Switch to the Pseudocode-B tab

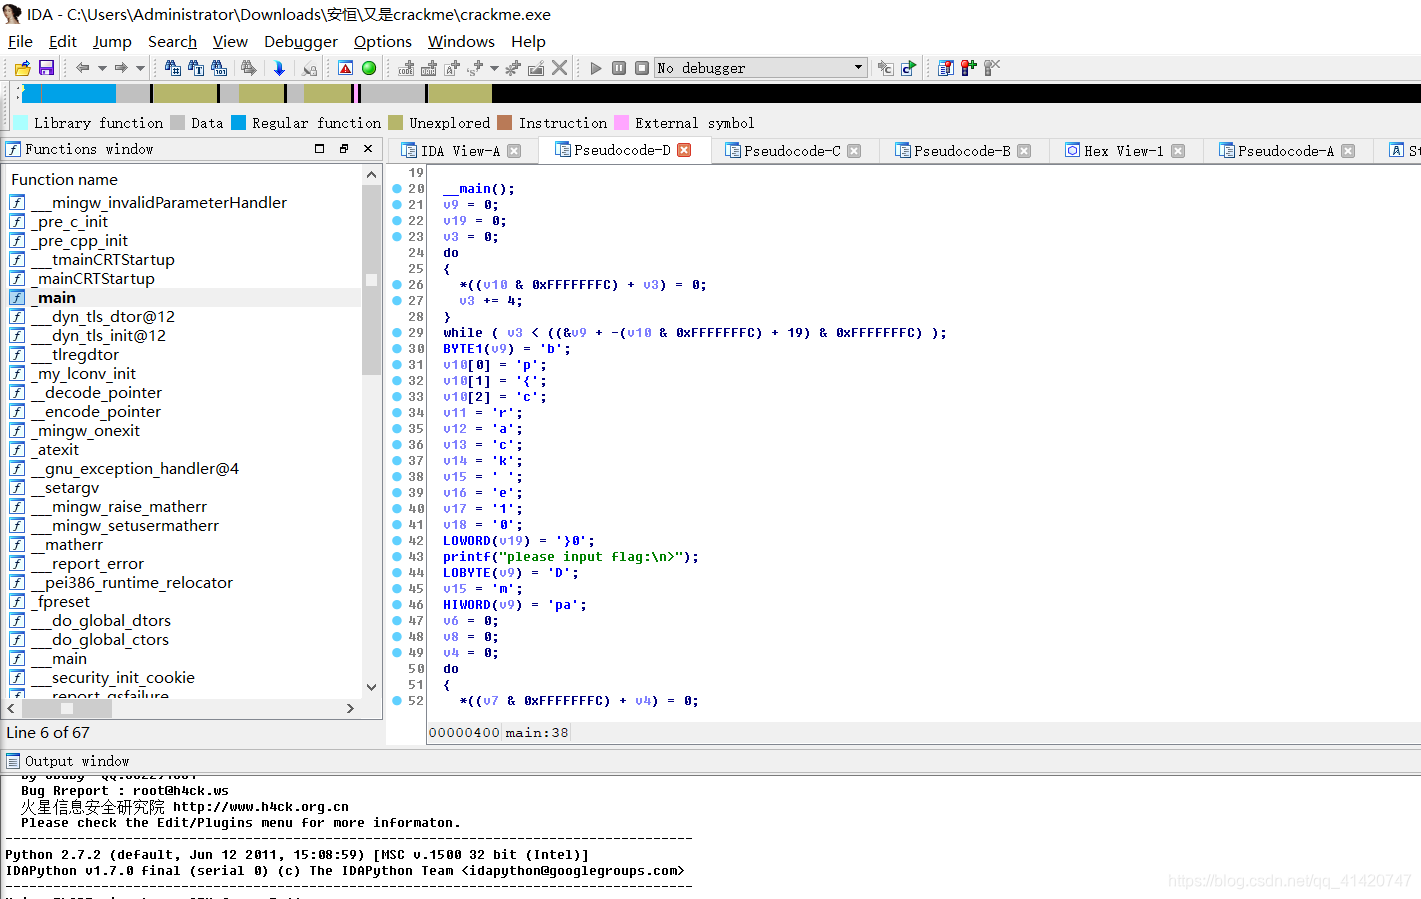coord(962,151)
